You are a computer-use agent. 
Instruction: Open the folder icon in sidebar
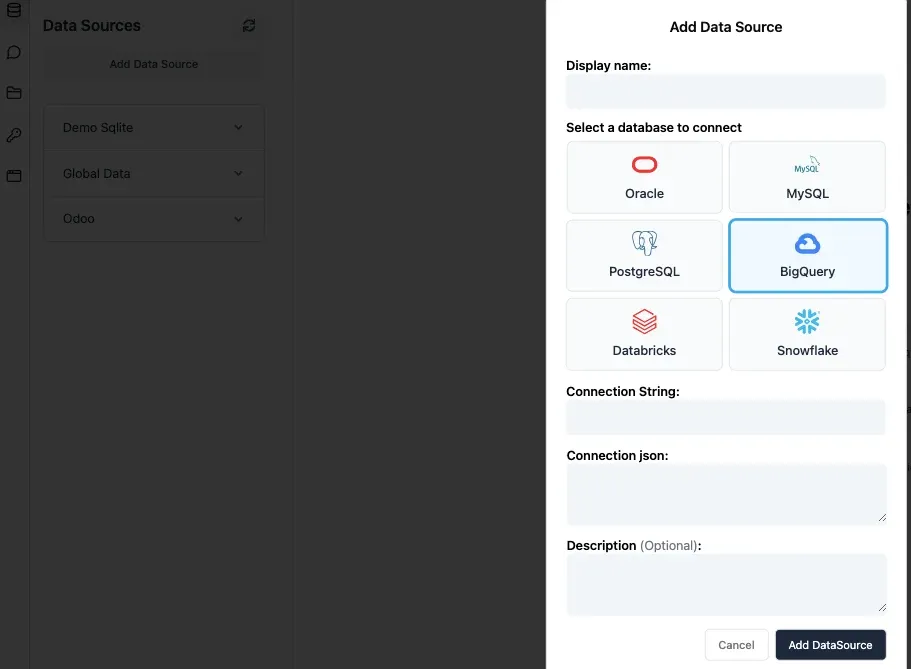pyautogui.click(x=14, y=93)
